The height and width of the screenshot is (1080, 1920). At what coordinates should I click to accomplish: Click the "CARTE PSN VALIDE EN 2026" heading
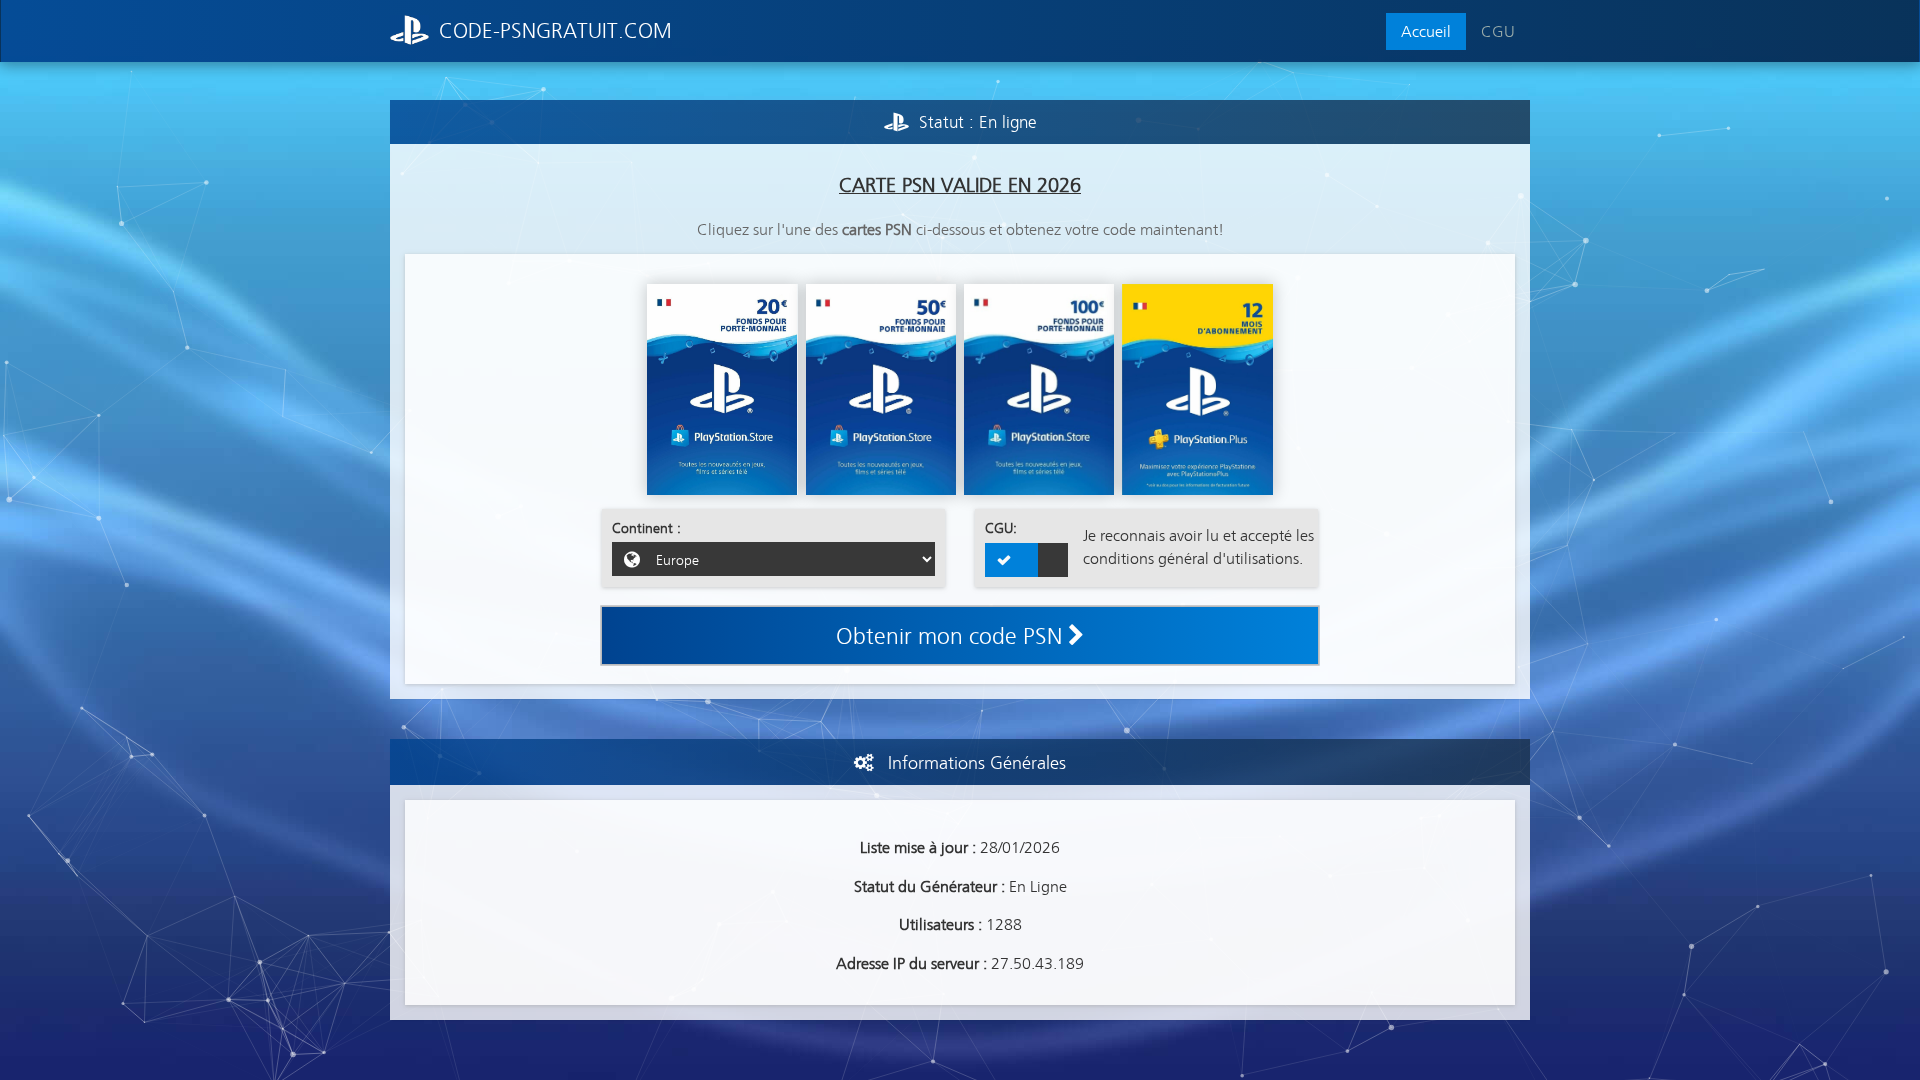point(960,185)
